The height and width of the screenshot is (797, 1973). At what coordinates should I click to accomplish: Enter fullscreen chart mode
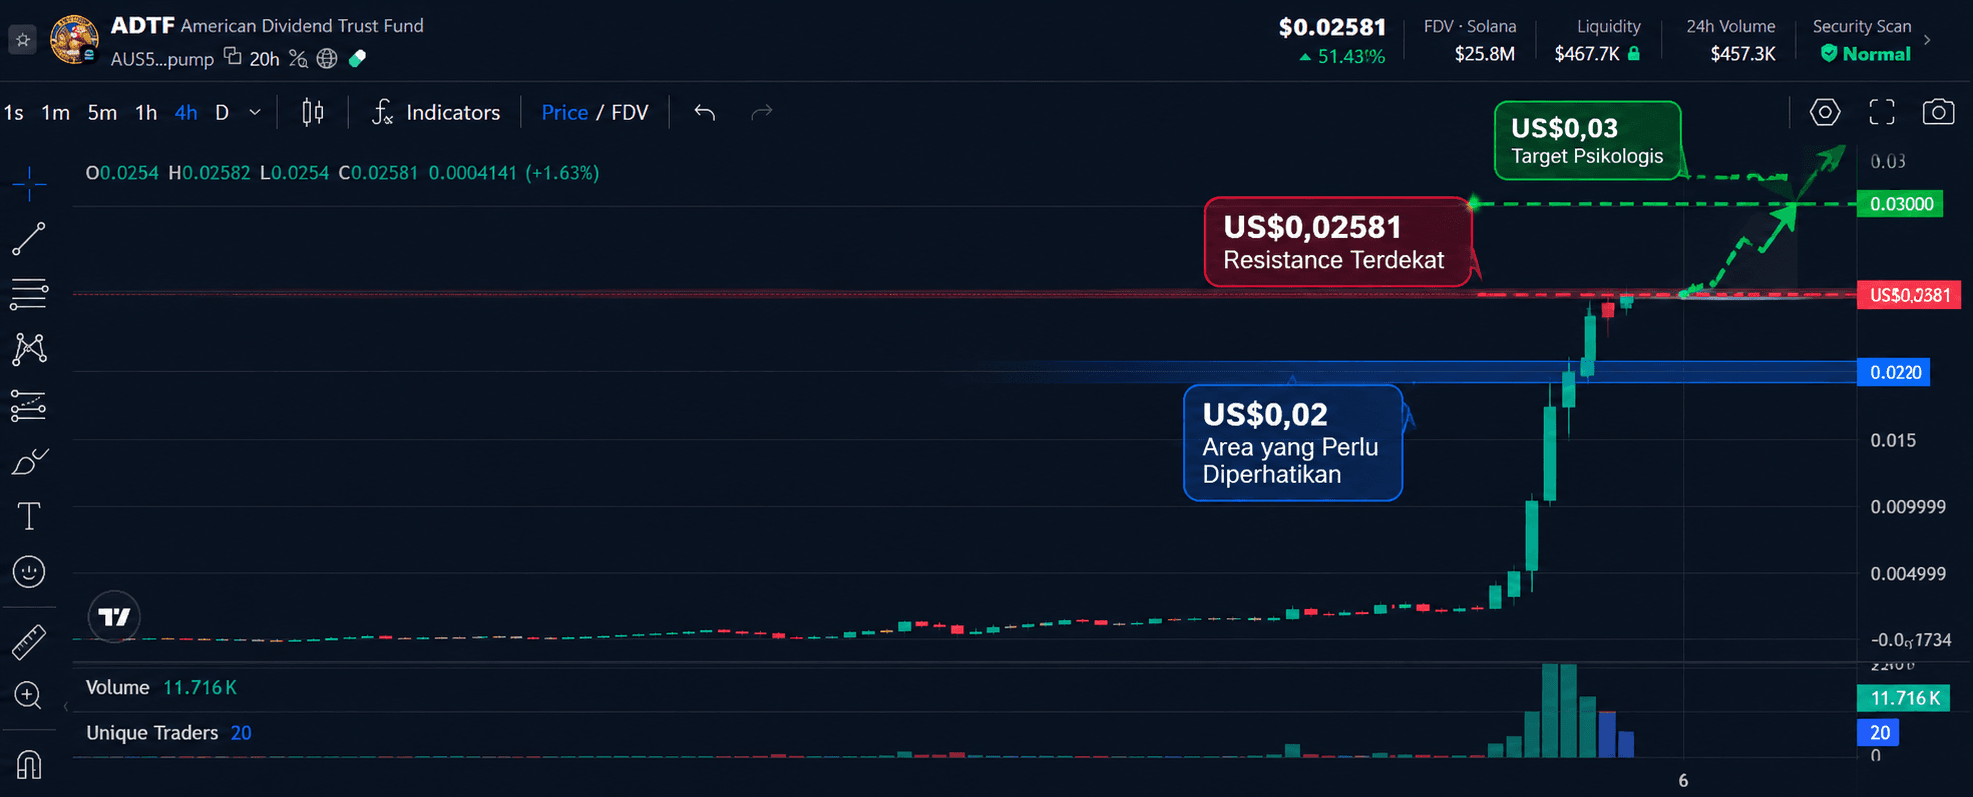(1882, 112)
